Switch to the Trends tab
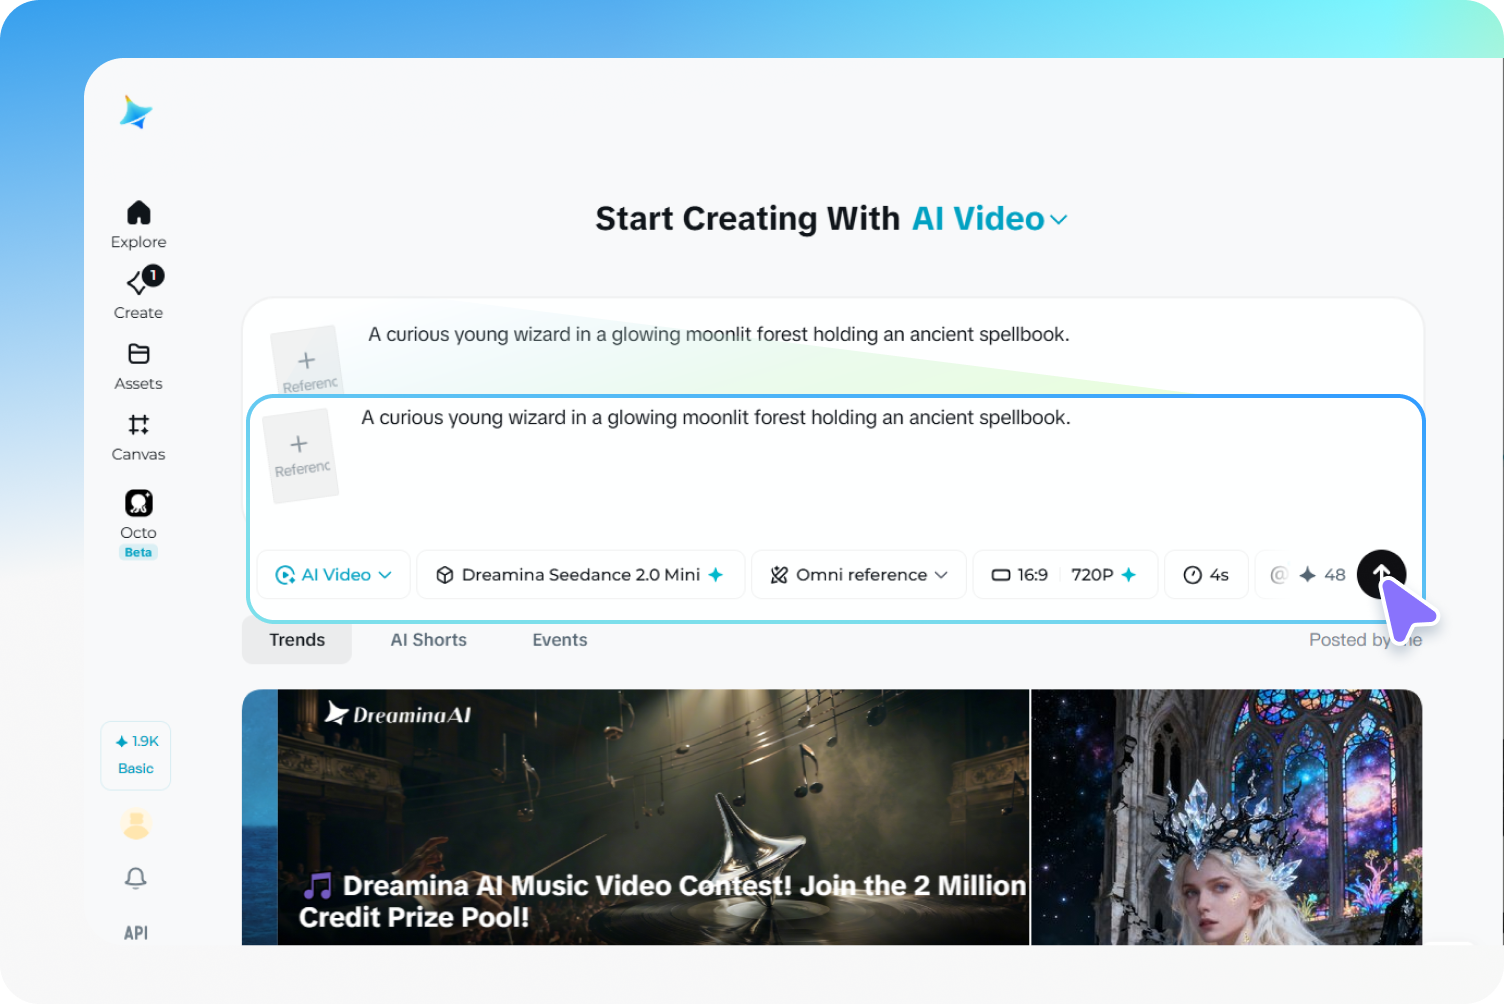 [x=297, y=640]
